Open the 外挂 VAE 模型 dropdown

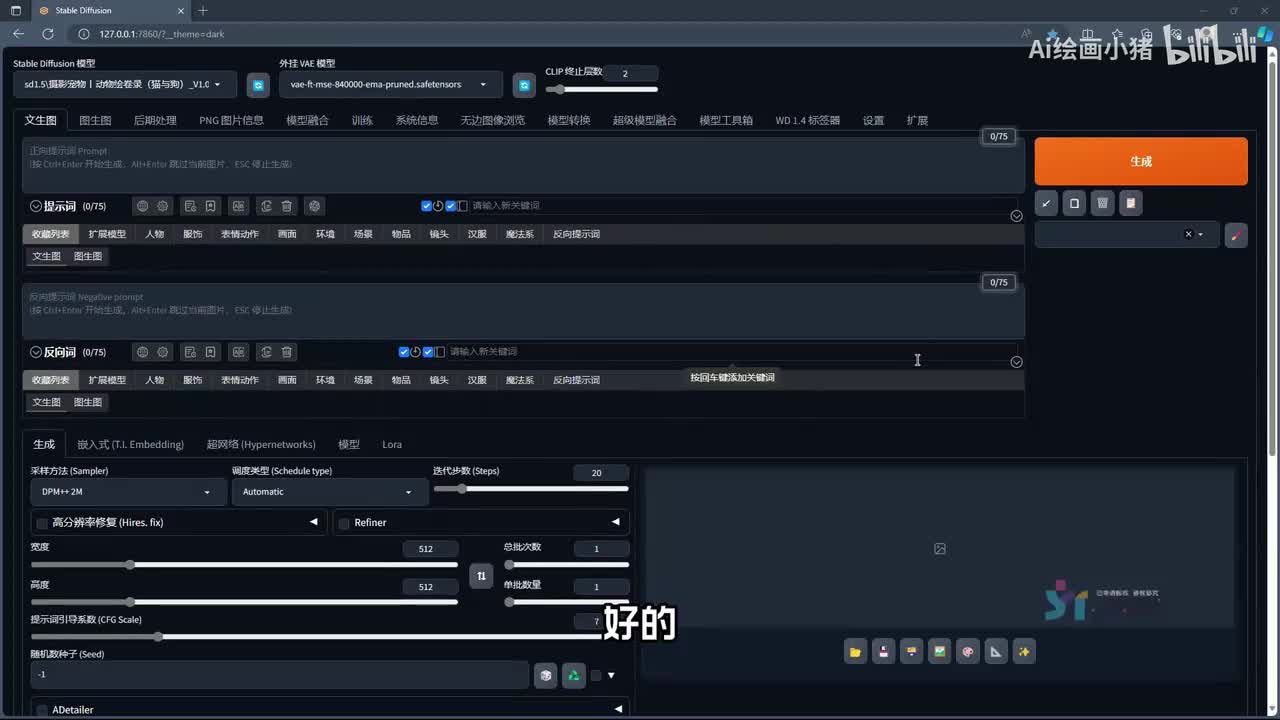tap(391, 85)
